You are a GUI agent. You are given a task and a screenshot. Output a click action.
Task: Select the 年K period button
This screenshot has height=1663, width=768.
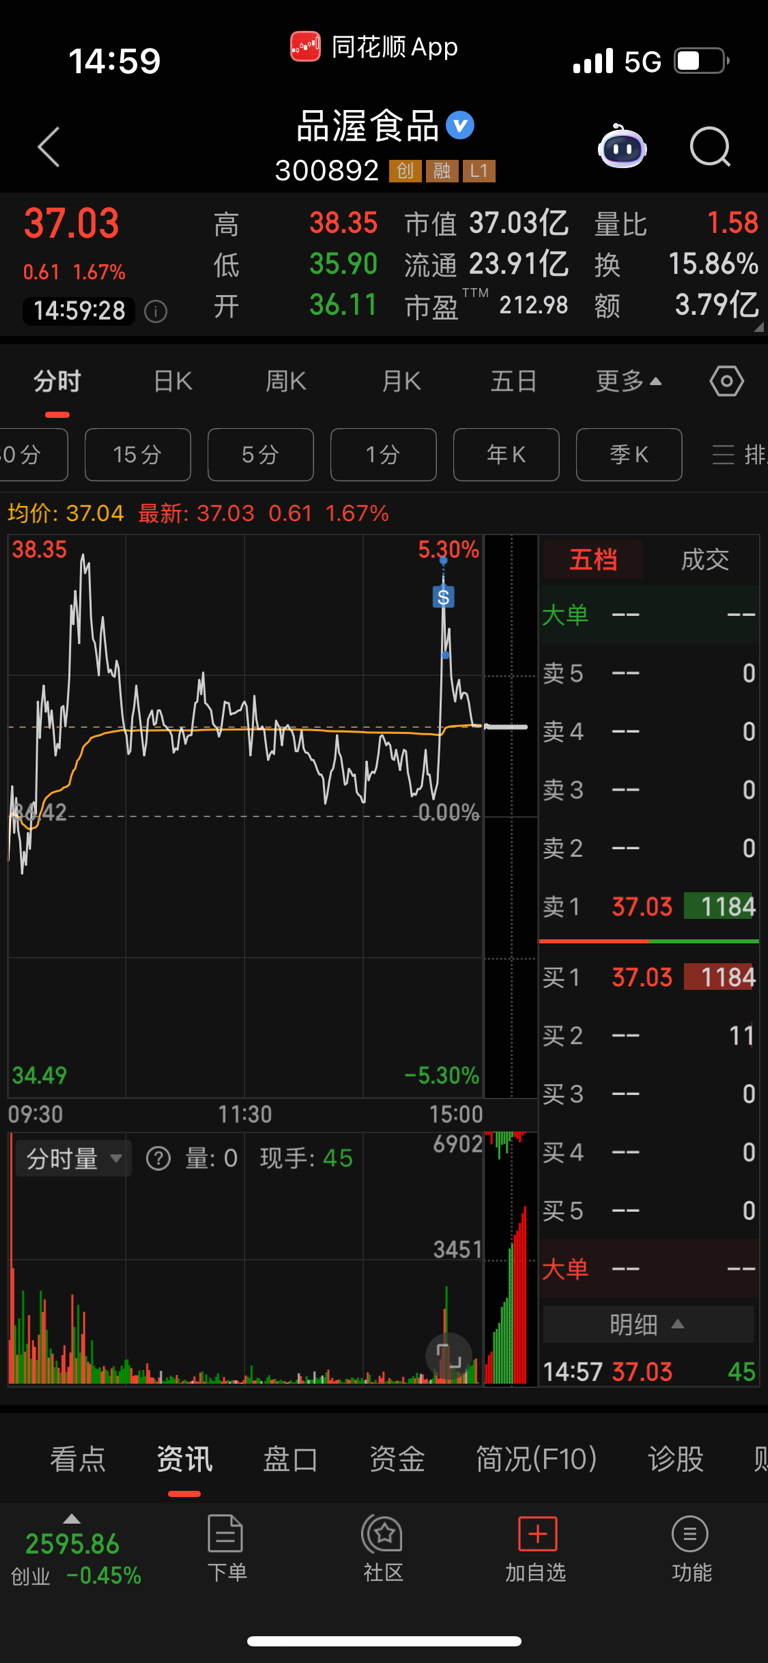pos(506,455)
